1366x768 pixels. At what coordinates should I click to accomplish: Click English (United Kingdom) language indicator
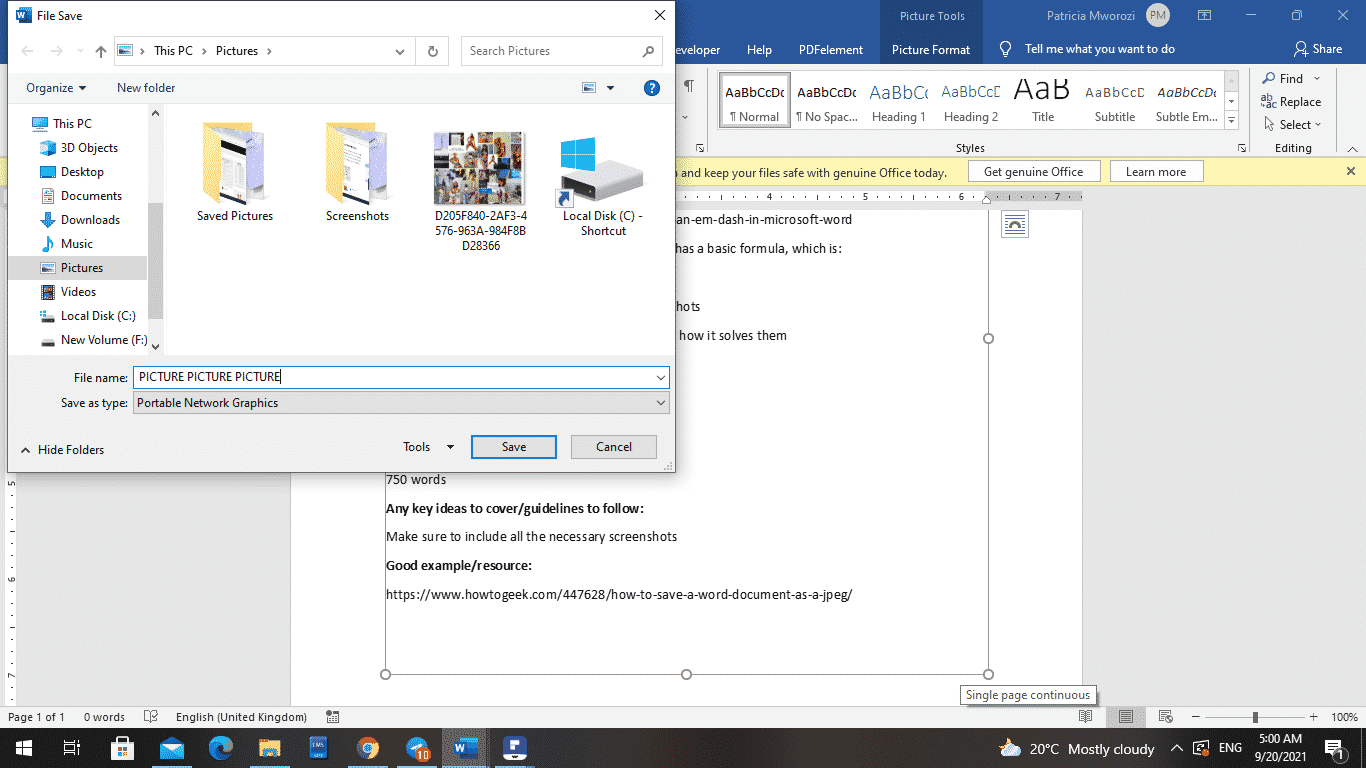pyautogui.click(x=241, y=717)
